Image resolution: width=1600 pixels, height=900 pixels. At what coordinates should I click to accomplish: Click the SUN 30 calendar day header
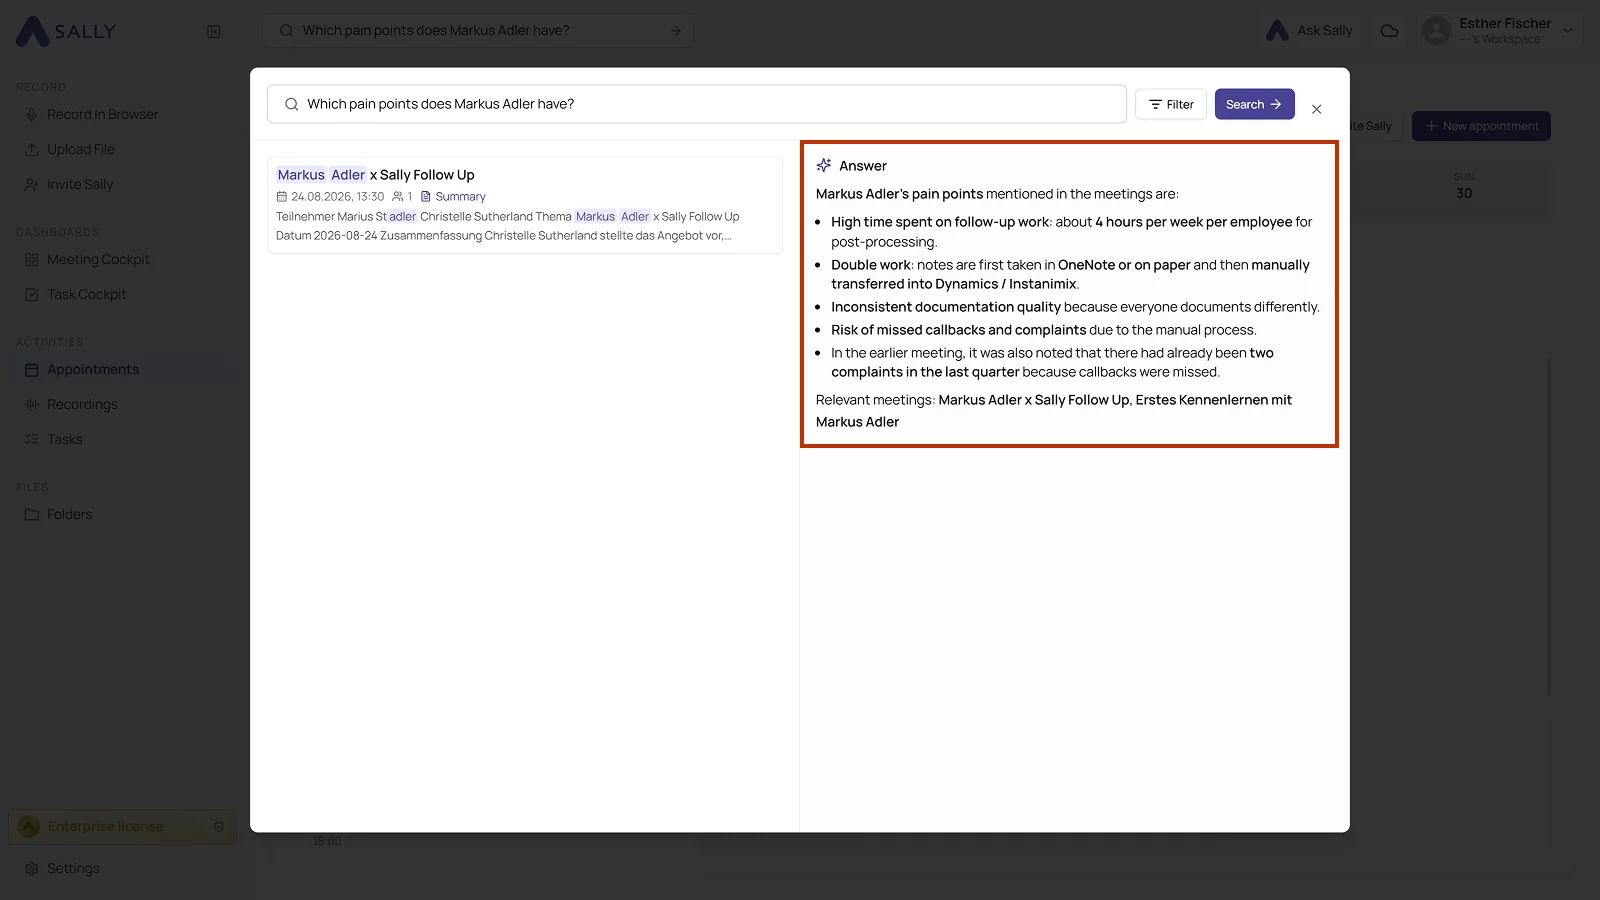[1464, 186]
